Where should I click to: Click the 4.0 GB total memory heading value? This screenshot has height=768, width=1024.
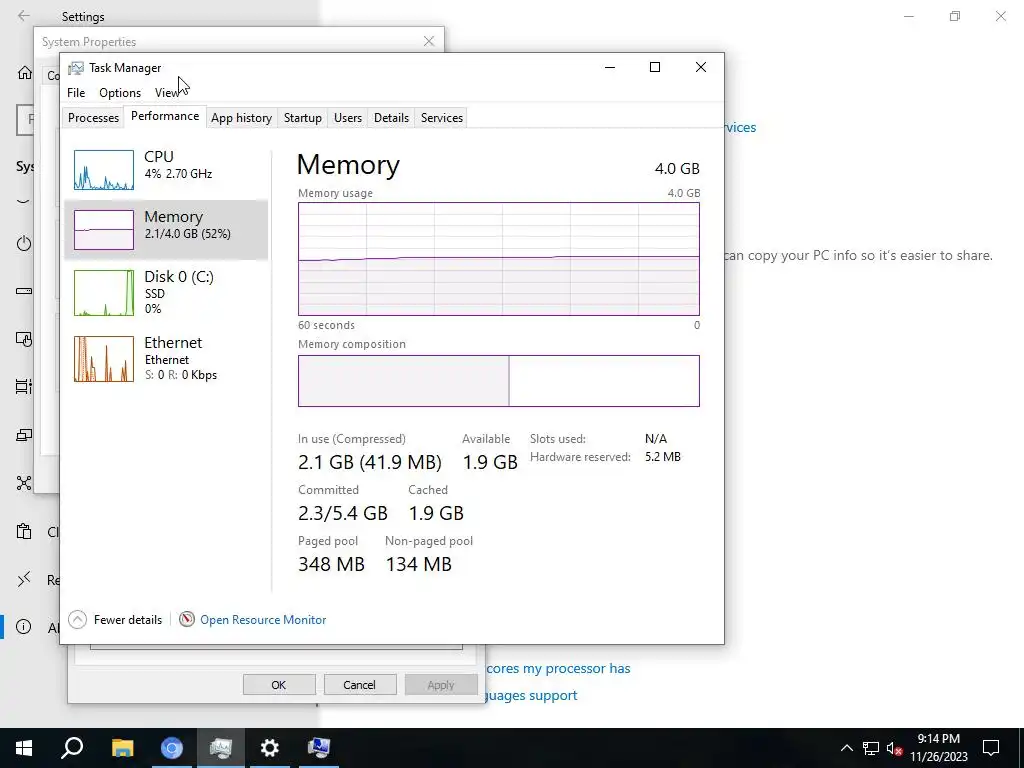[677, 168]
